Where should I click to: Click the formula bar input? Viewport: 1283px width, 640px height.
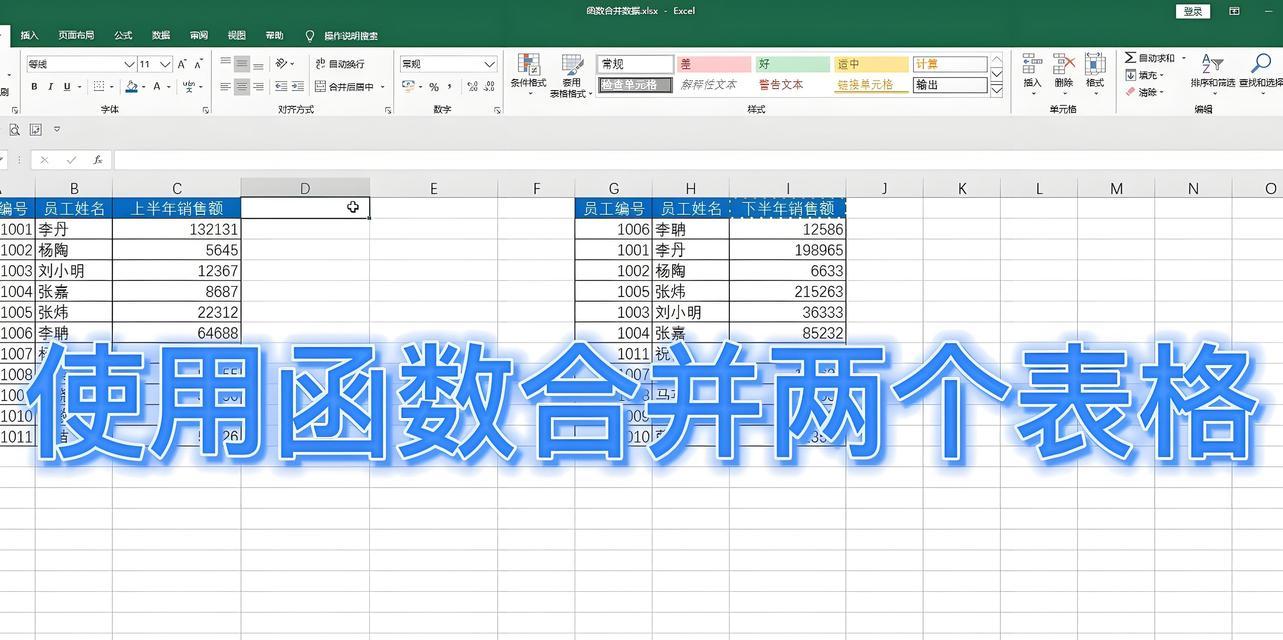[698, 160]
